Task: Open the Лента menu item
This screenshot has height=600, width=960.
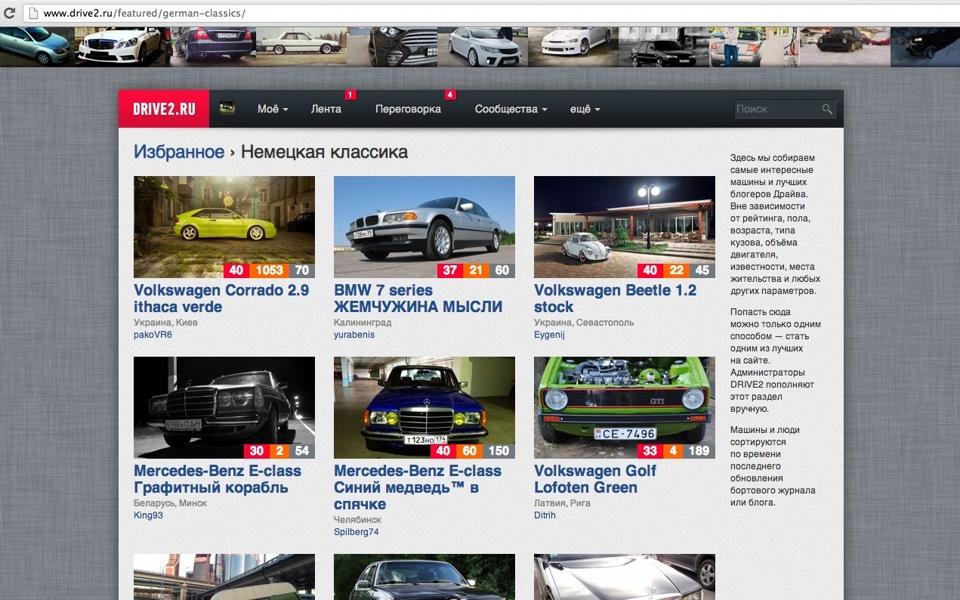Action: point(326,109)
